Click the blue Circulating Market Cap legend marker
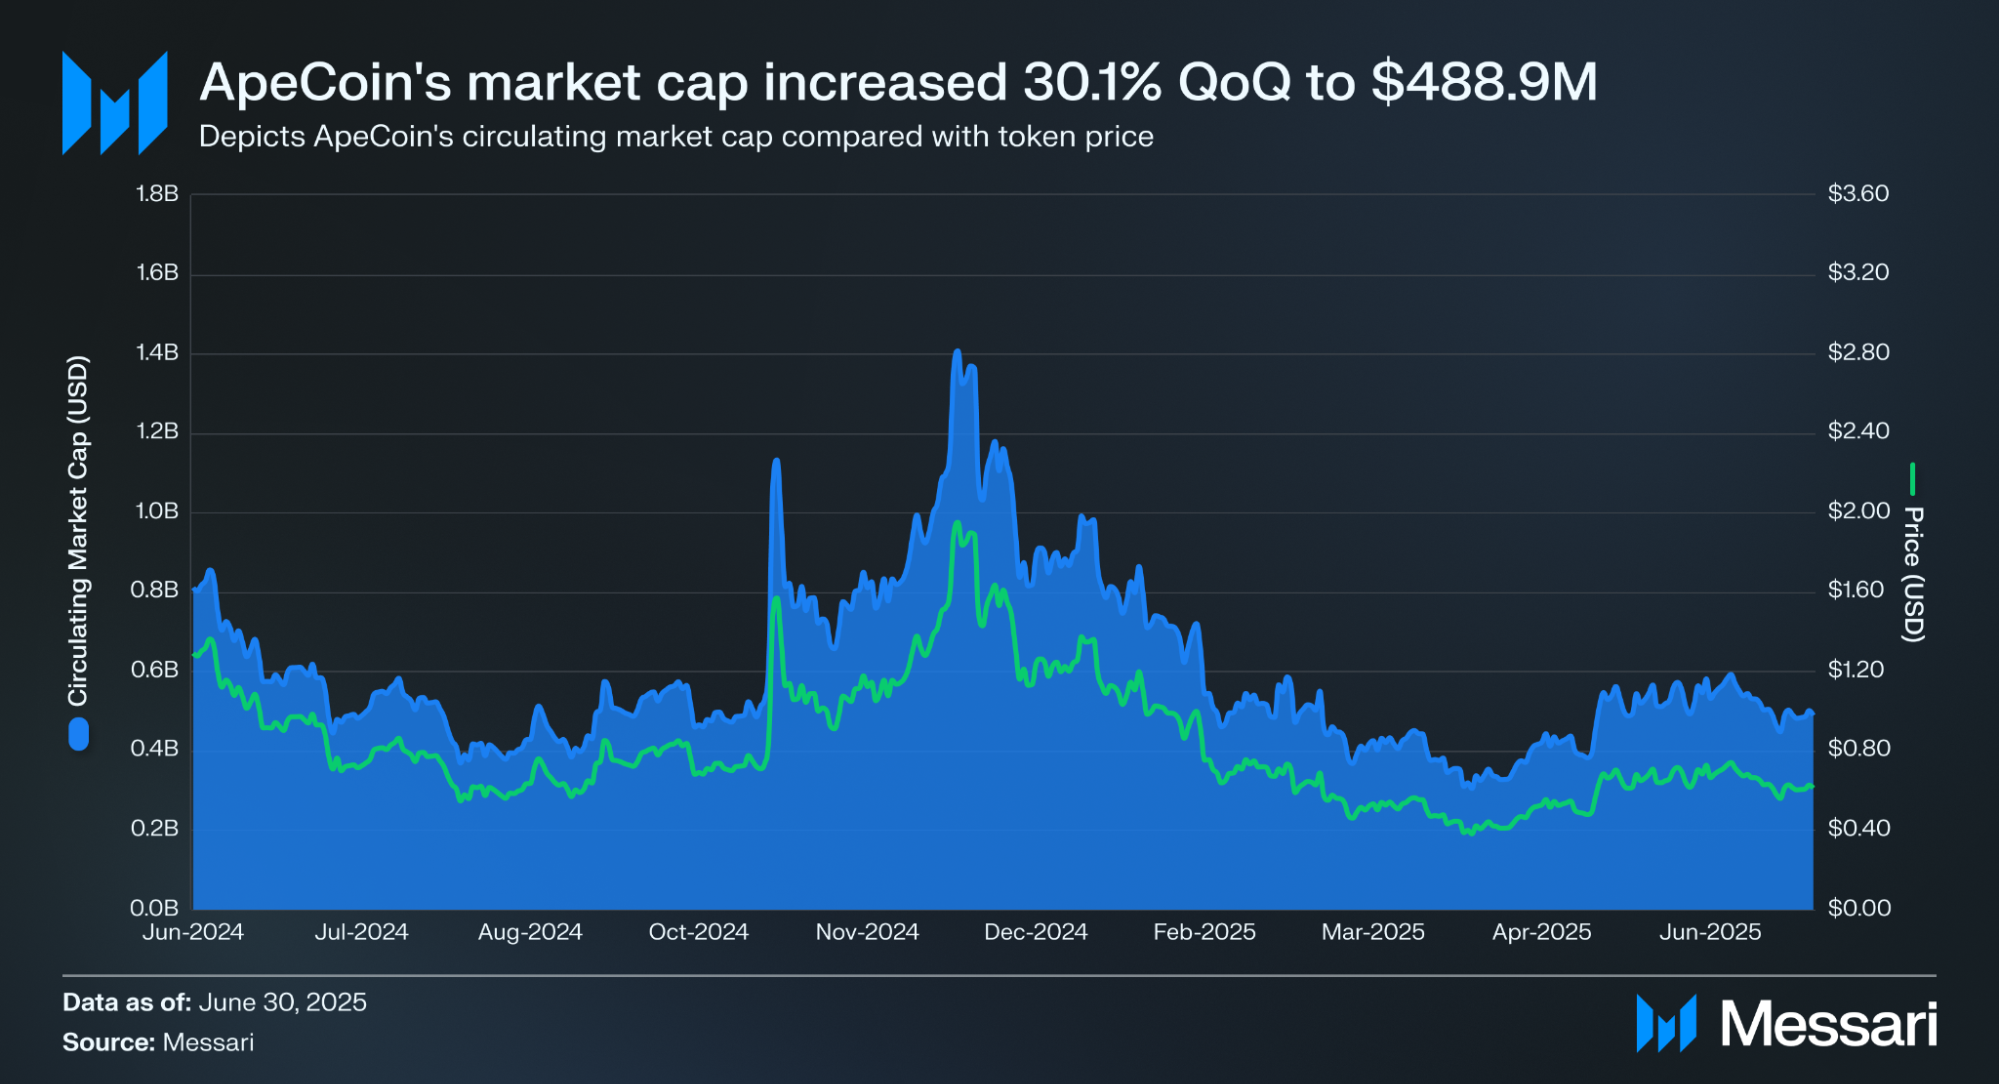The width and height of the screenshot is (1999, 1085). tap(78, 736)
